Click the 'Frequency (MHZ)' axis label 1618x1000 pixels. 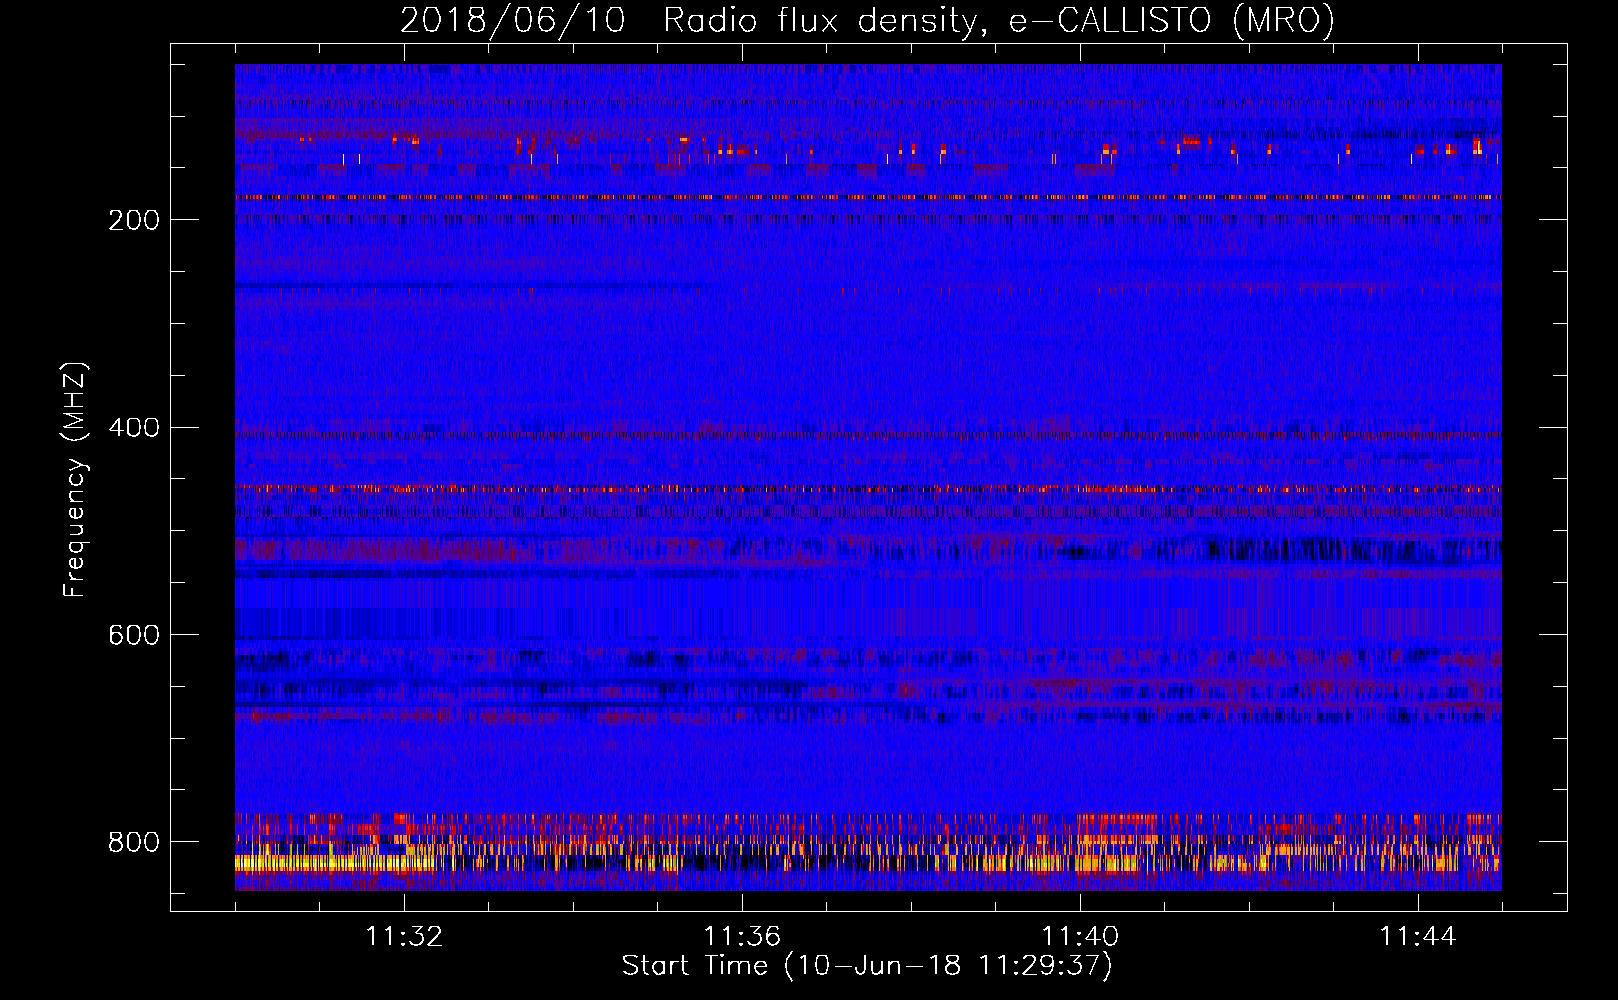75,480
